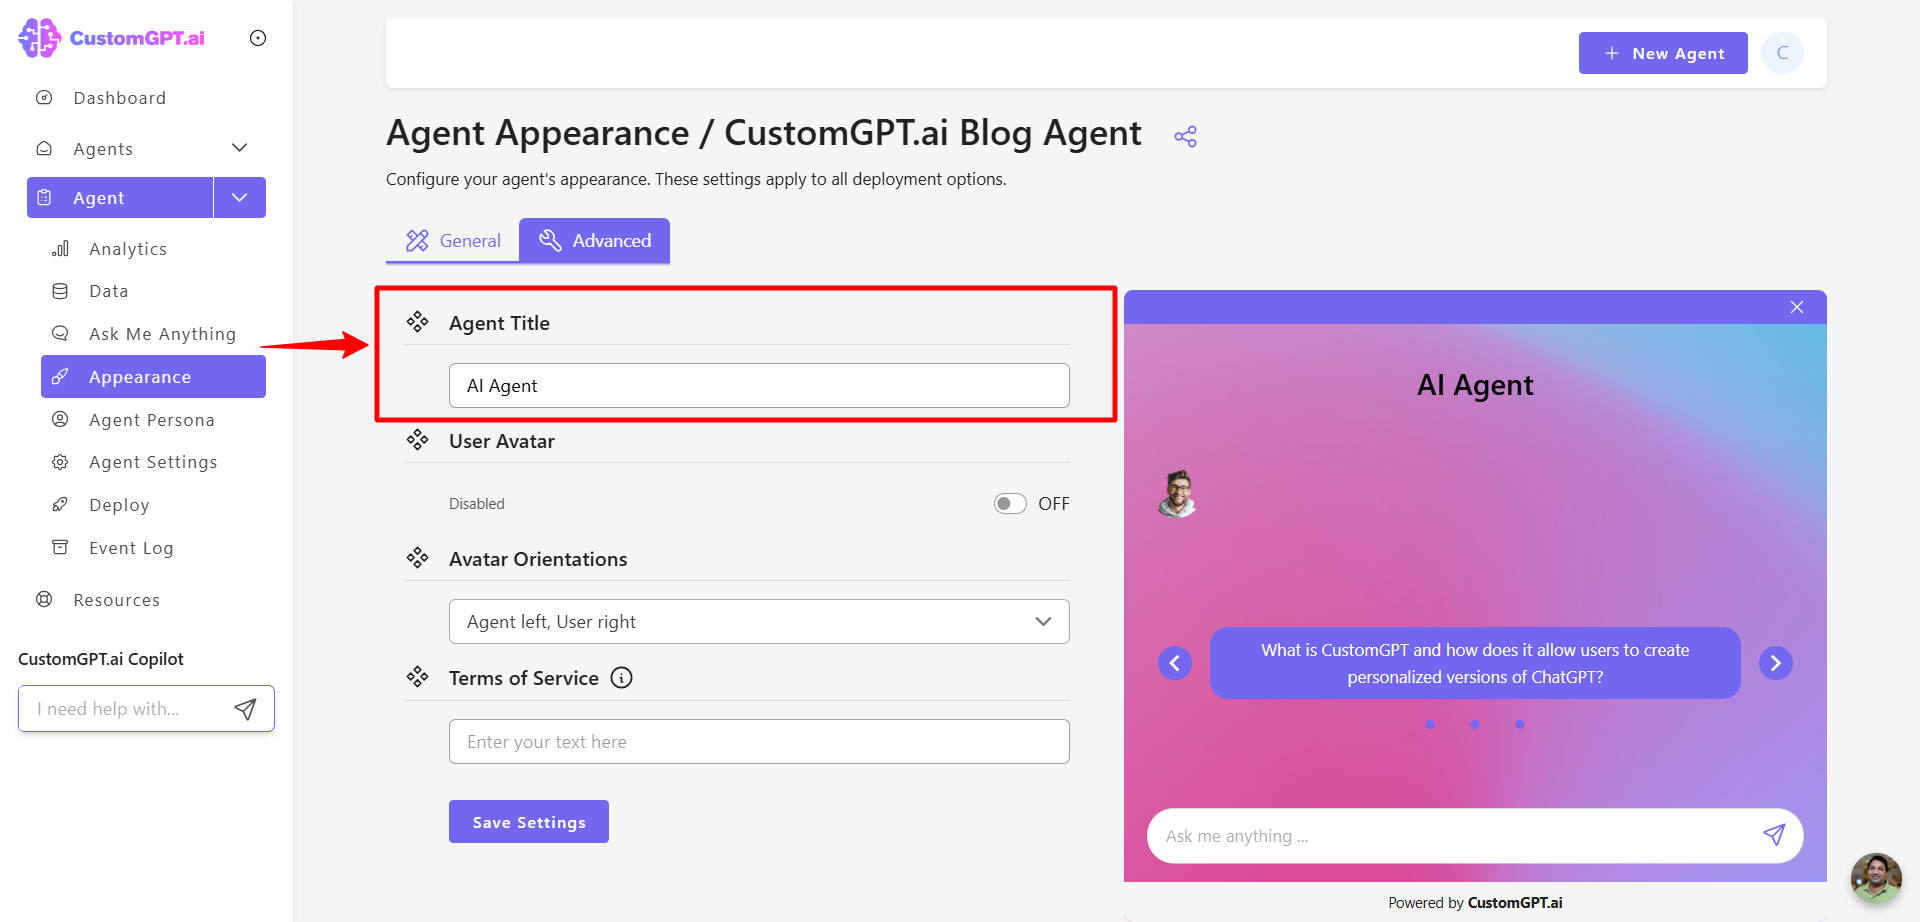Open the user profile avatar C
The height and width of the screenshot is (922, 1920).
pos(1782,53)
